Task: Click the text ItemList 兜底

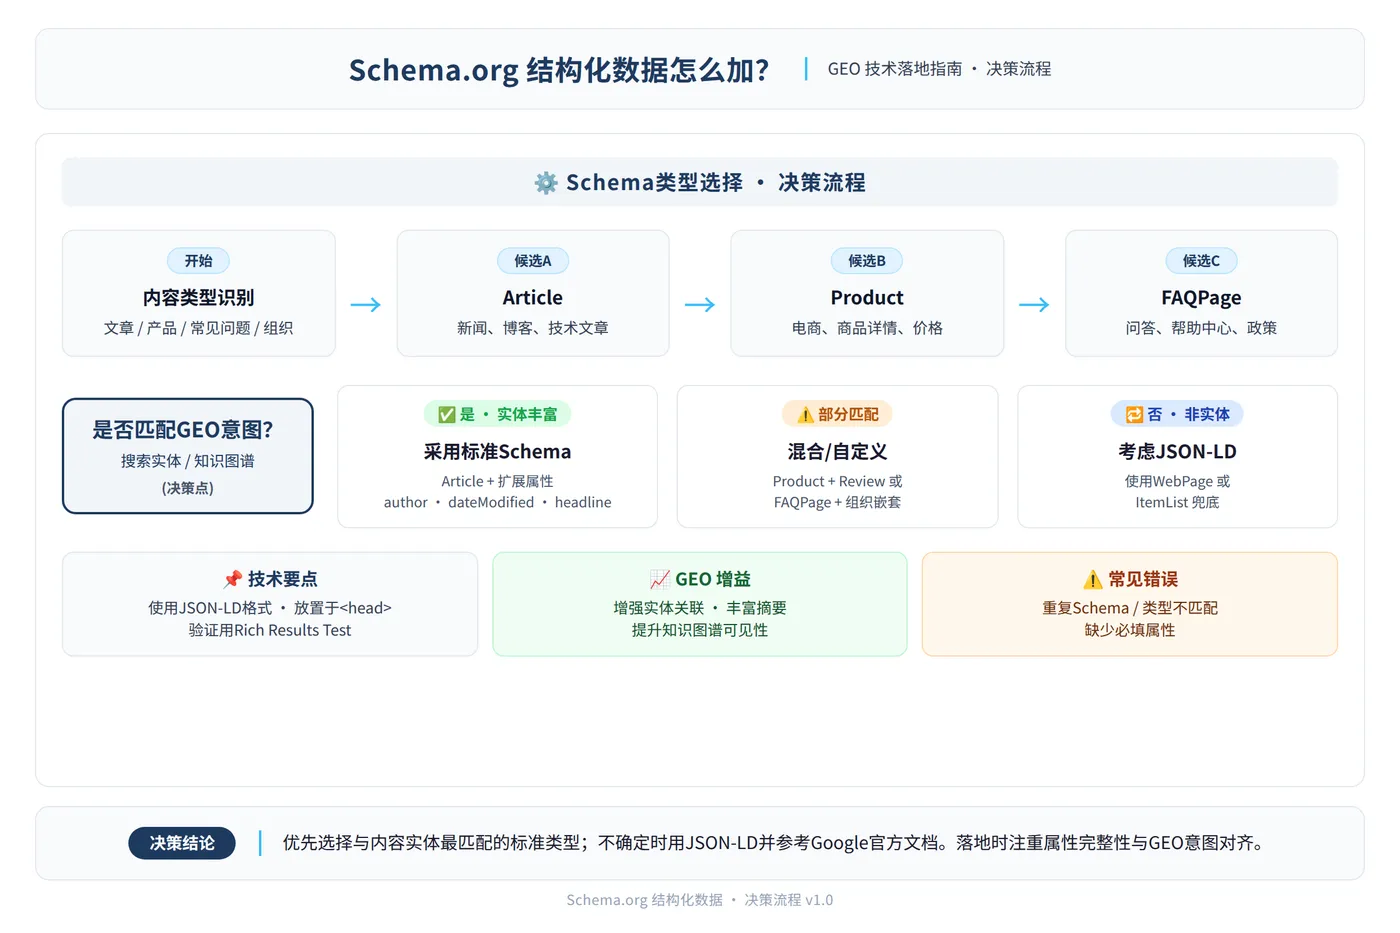Action: 1177,502
